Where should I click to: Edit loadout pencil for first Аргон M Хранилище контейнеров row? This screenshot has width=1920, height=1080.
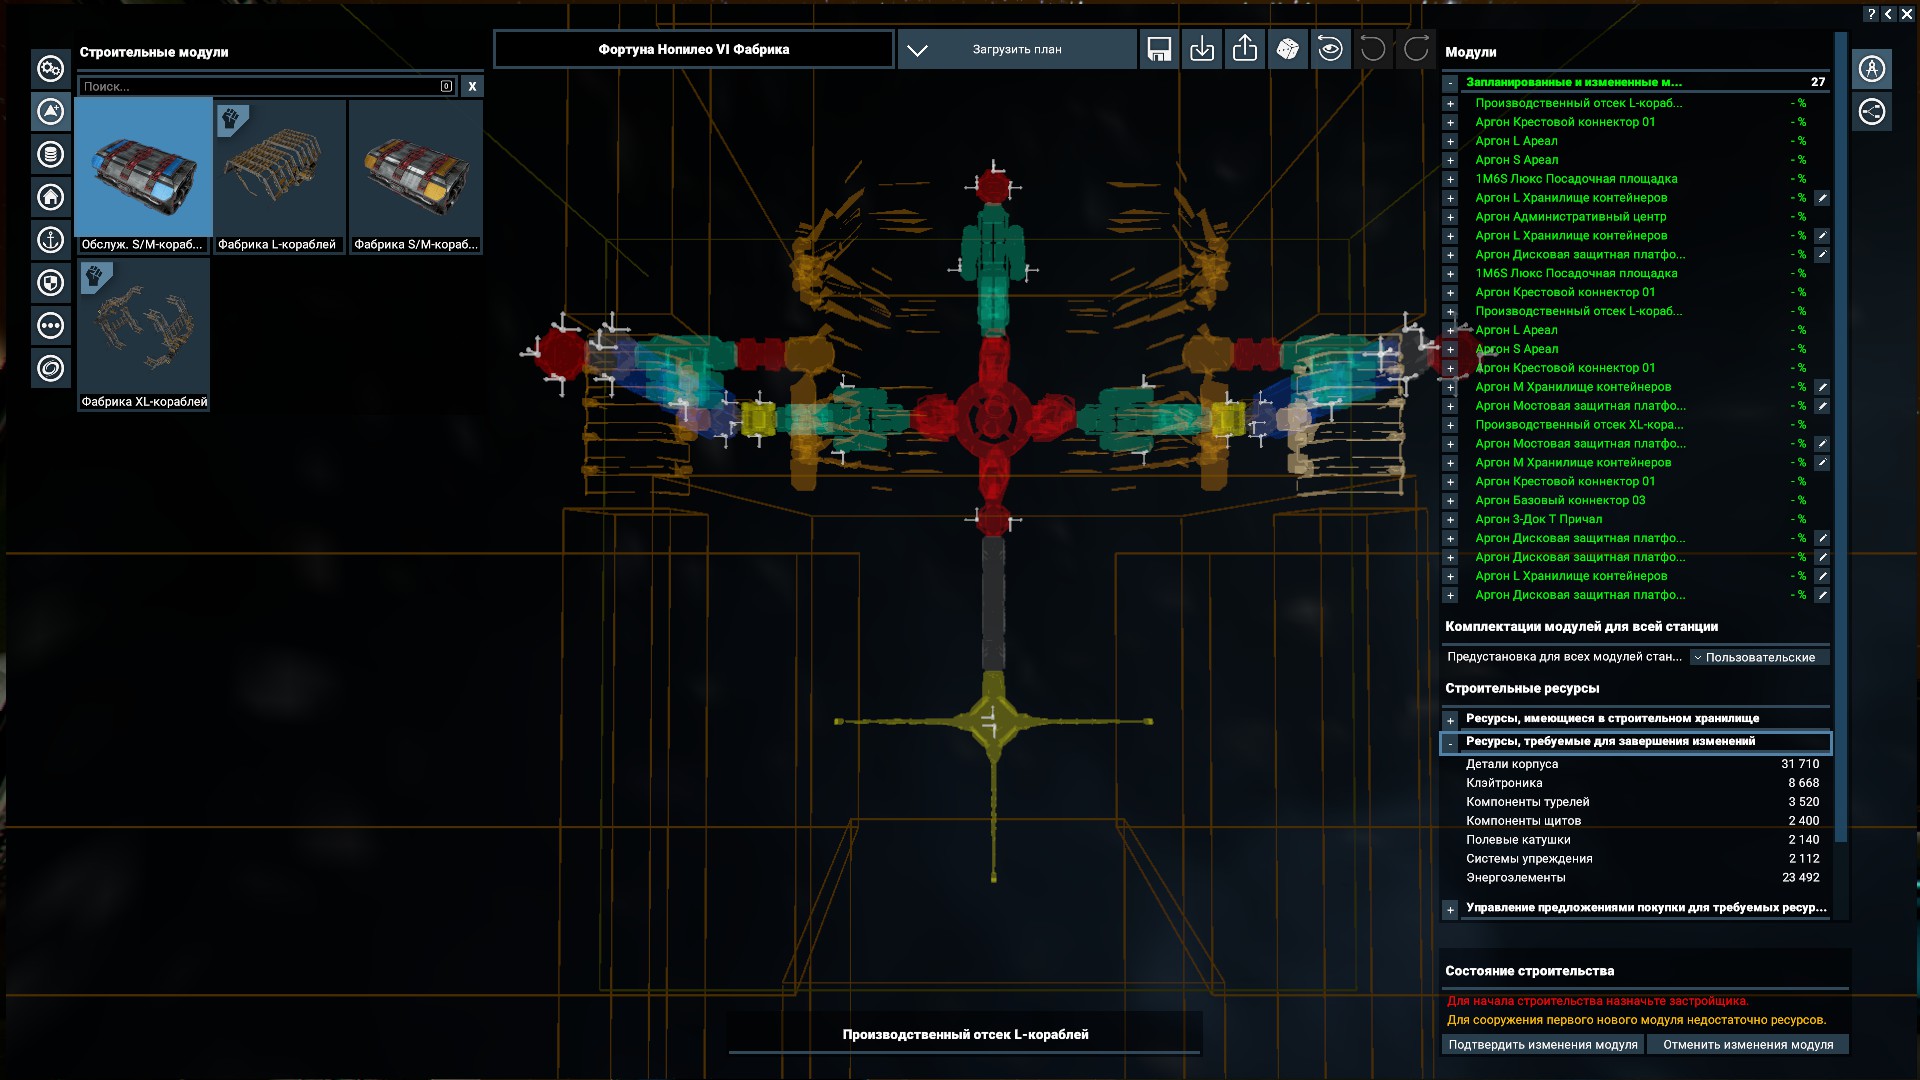pyautogui.click(x=1822, y=387)
